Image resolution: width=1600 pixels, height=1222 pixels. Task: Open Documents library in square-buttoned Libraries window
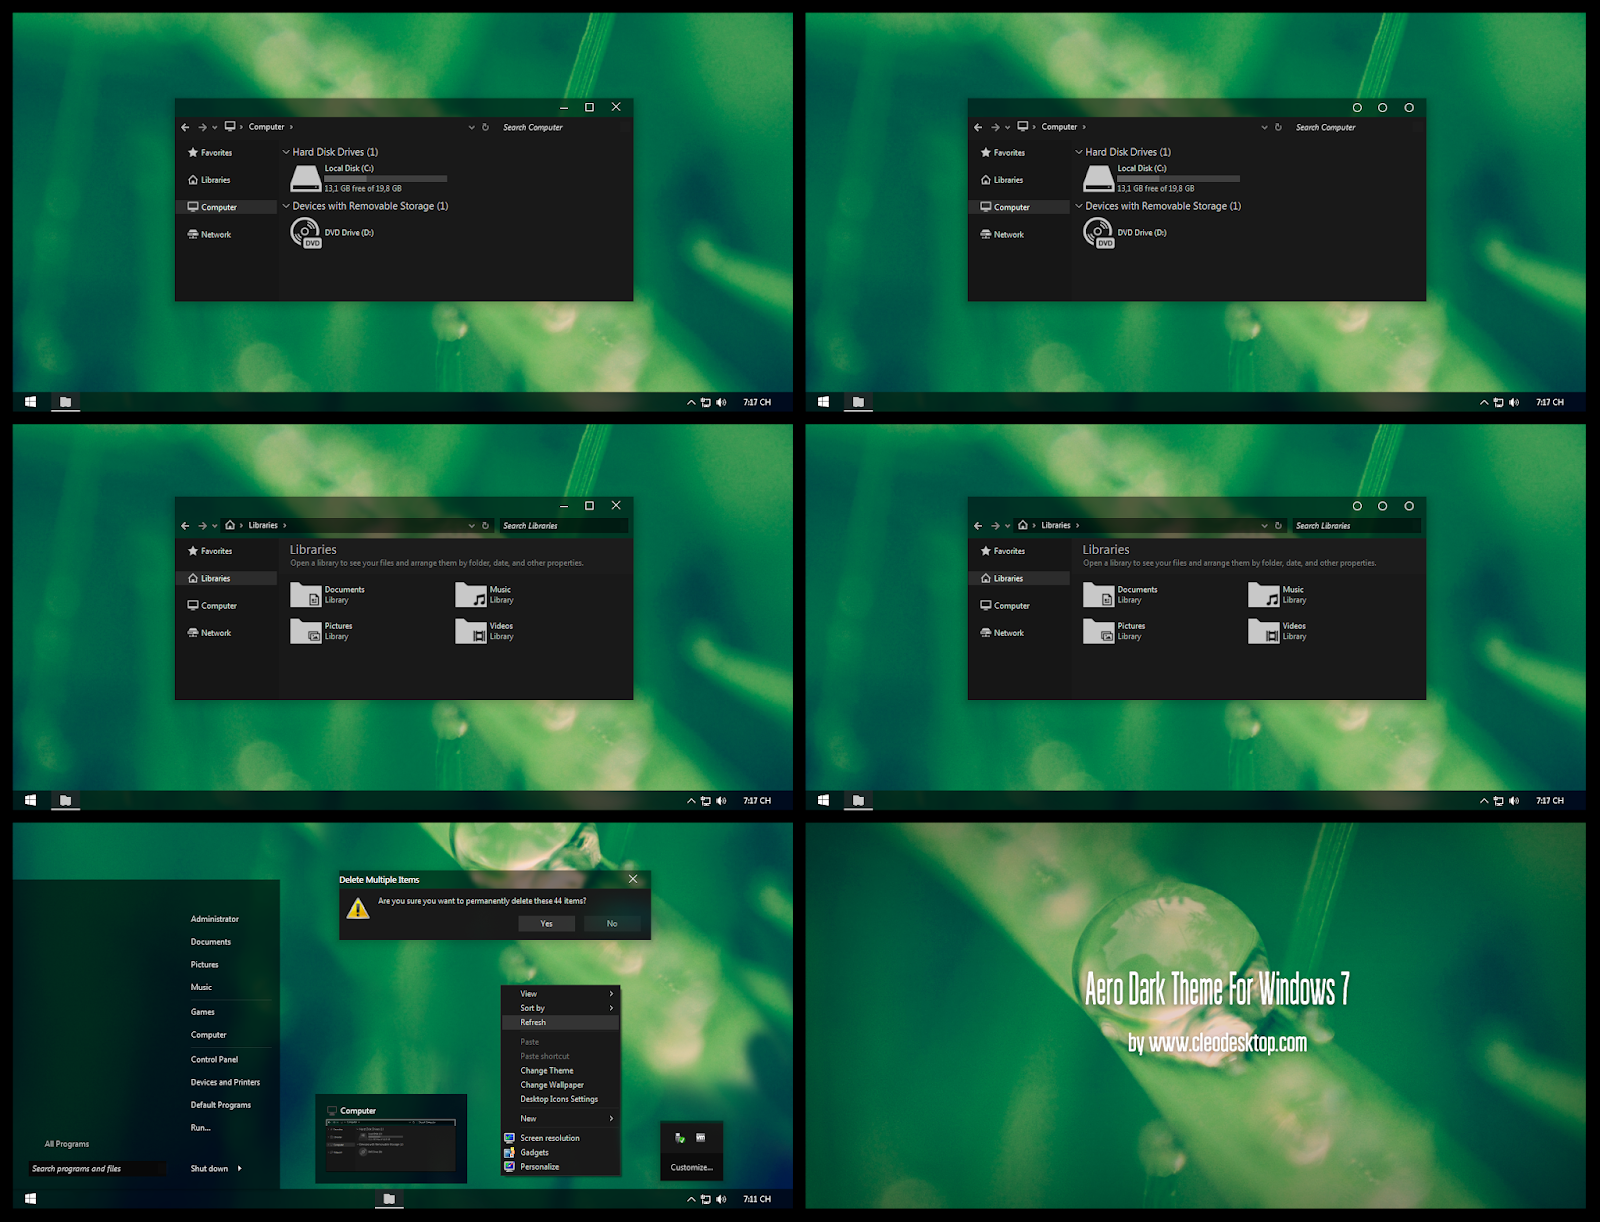coord(327,595)
